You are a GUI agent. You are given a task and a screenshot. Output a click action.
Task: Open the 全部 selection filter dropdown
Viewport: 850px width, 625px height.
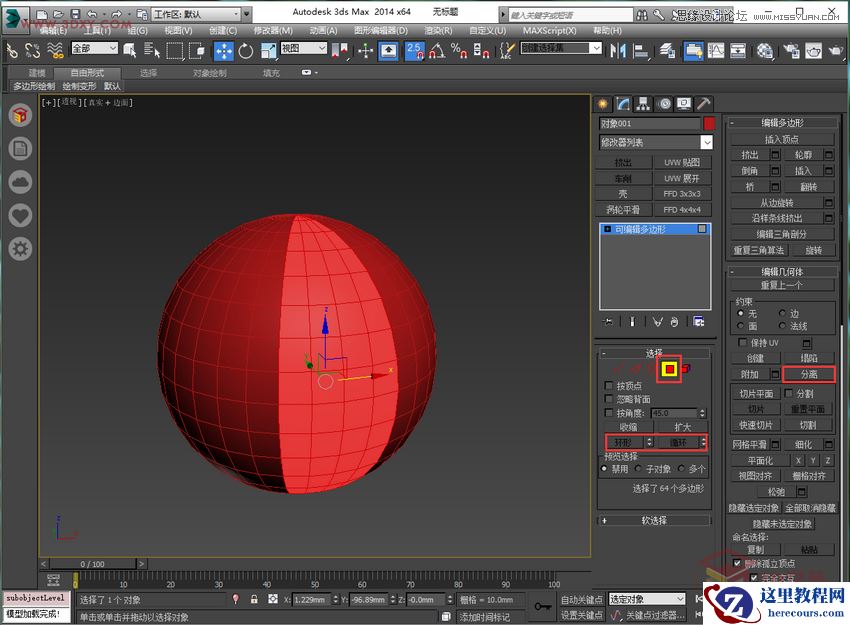(95, 47)
